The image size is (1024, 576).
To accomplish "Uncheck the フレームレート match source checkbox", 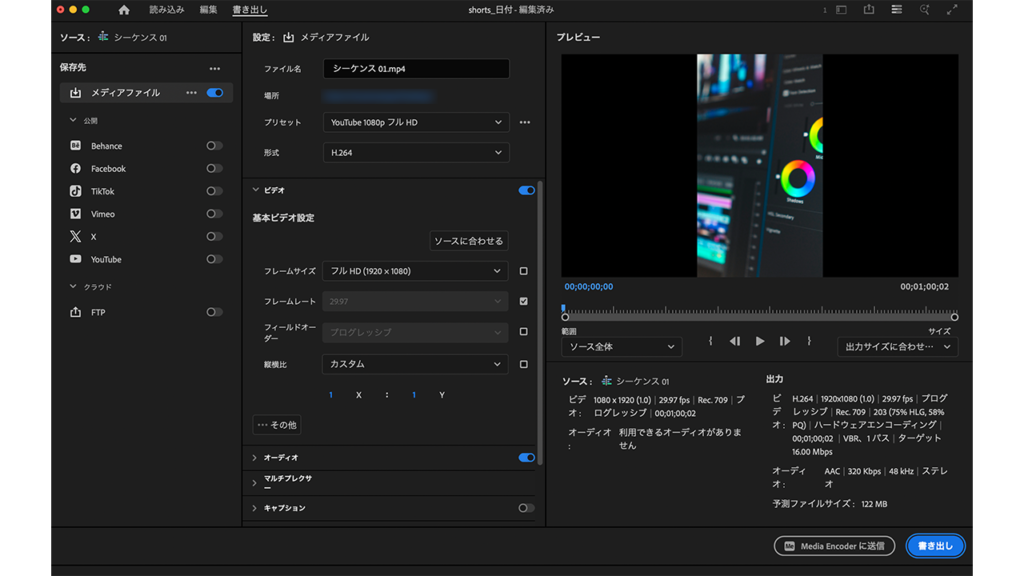I will (x=523, y=301).
